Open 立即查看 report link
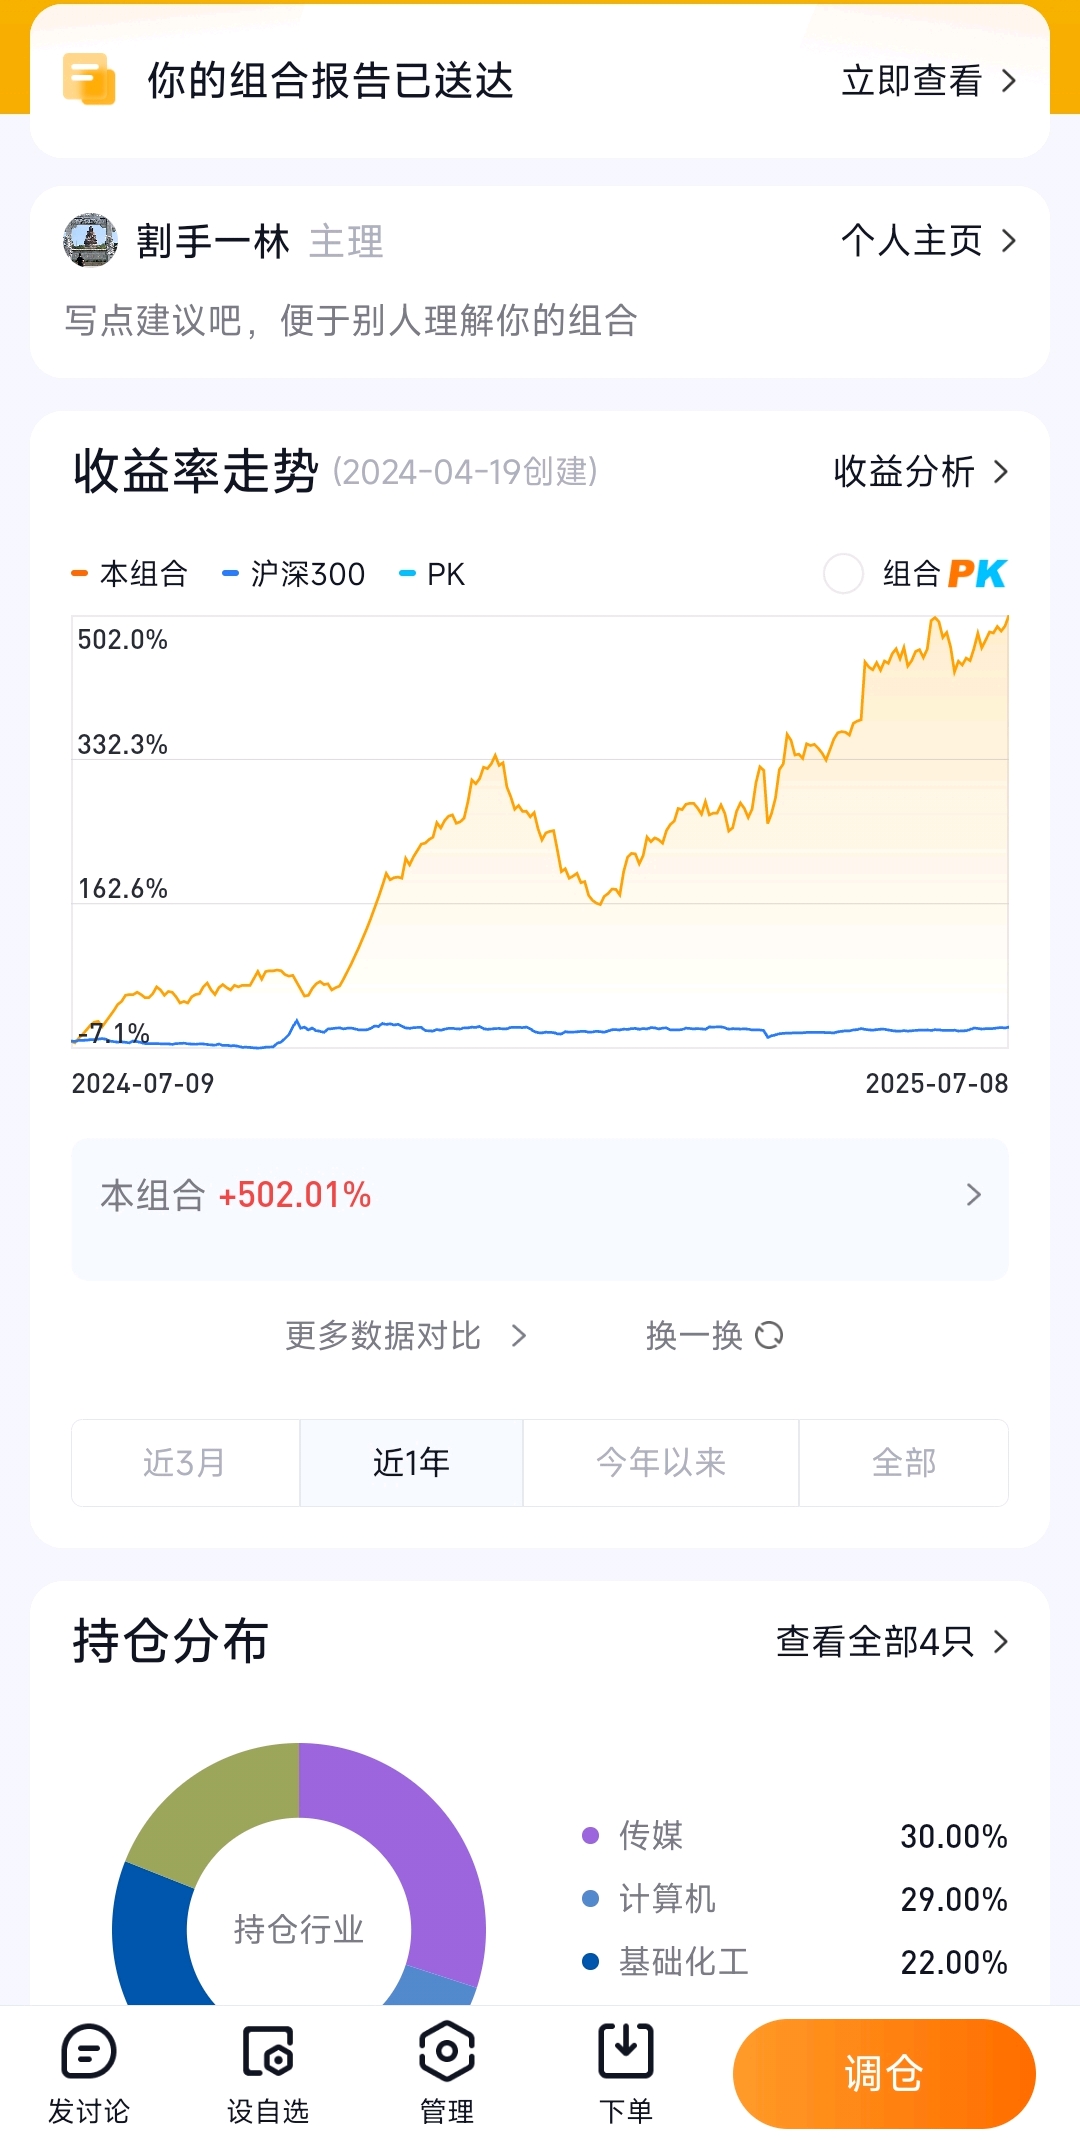Image resolution: width=1080 pixels, height=2143 pixels. pyautogui.click(x=929, y=80)
